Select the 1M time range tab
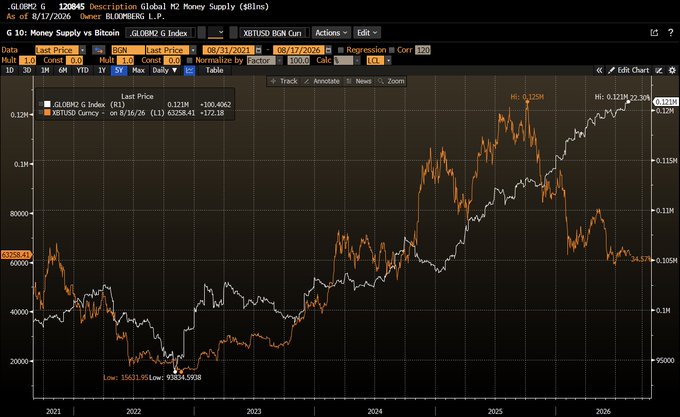Viewport: 680px width, 417px height. click(x=45, y=70)
